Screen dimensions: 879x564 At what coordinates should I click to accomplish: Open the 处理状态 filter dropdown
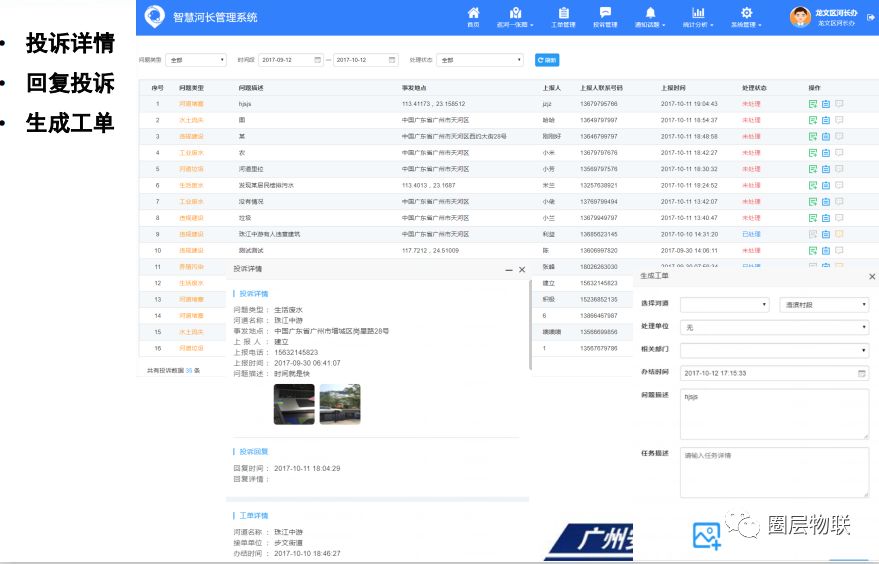tap(480, 59)
